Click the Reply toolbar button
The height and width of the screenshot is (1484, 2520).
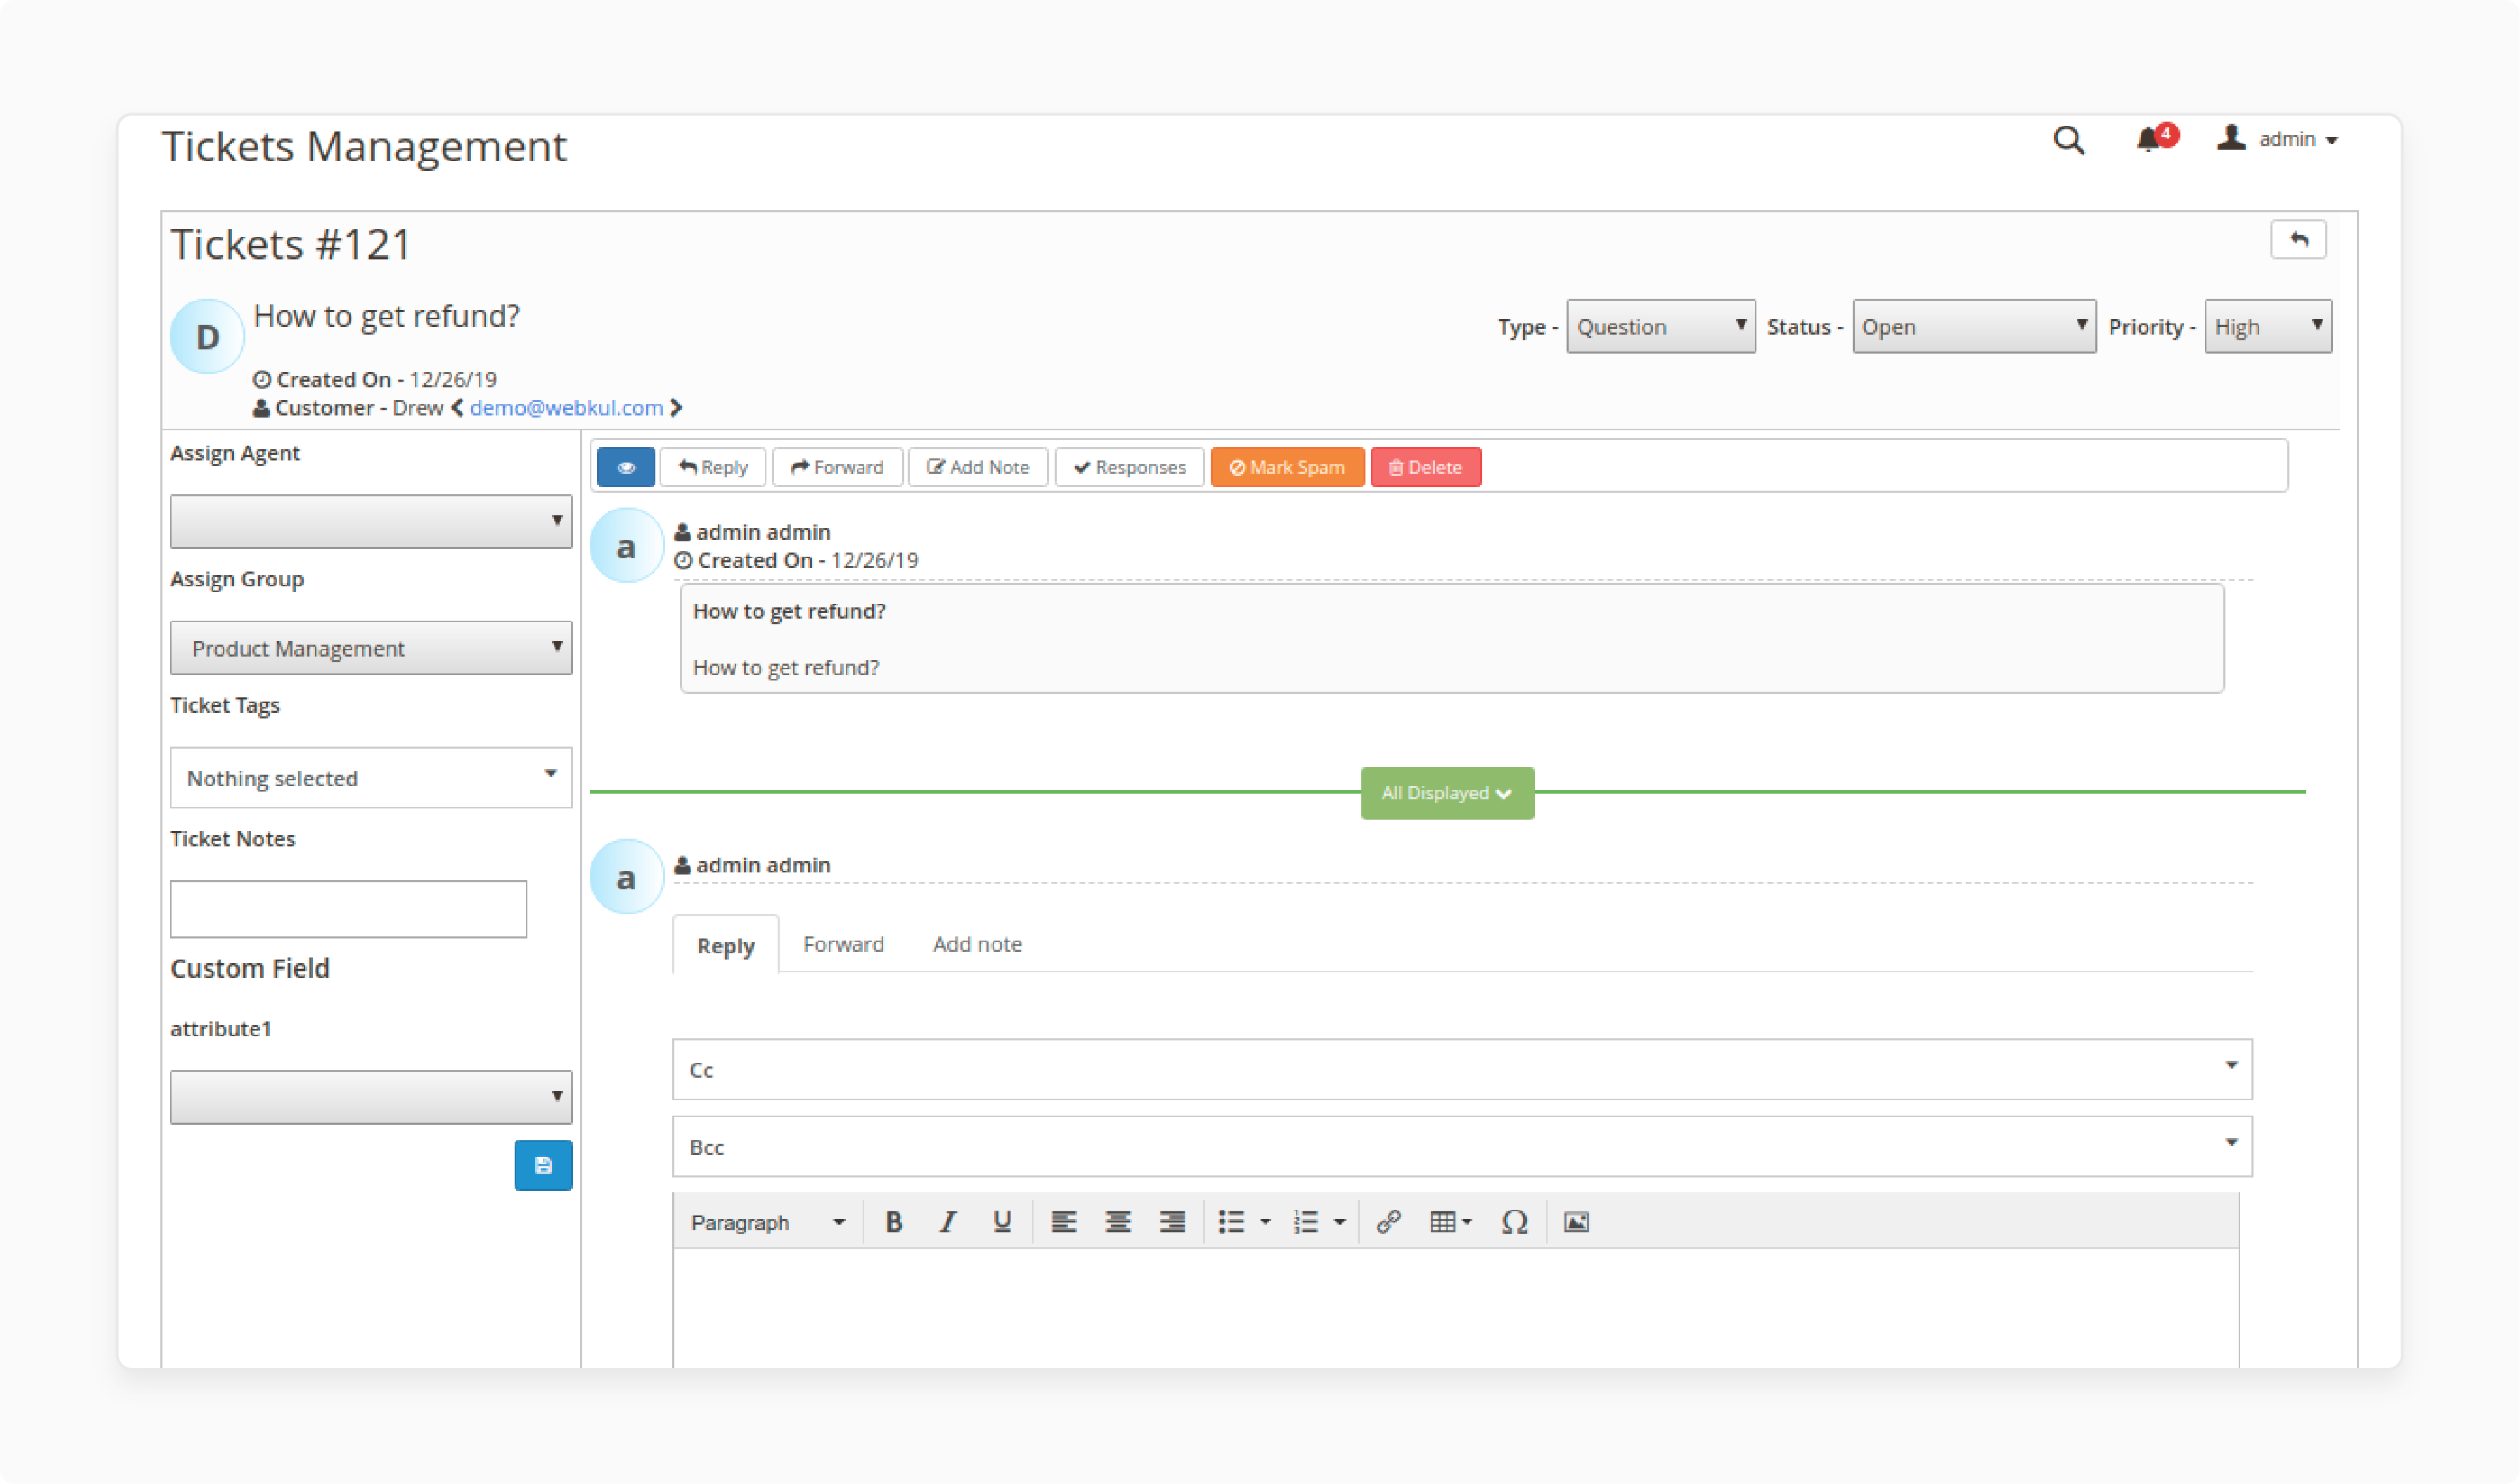tap(713, 467)
